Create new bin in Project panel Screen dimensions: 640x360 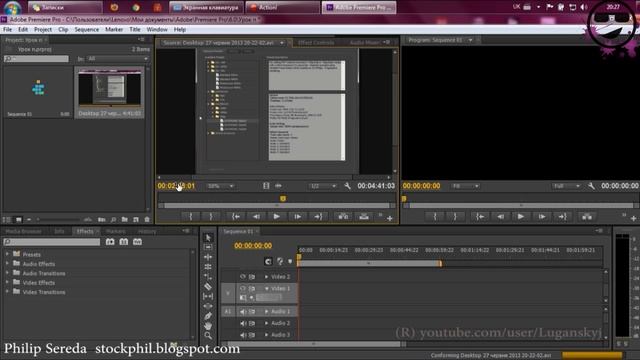[x=124, y=220]
